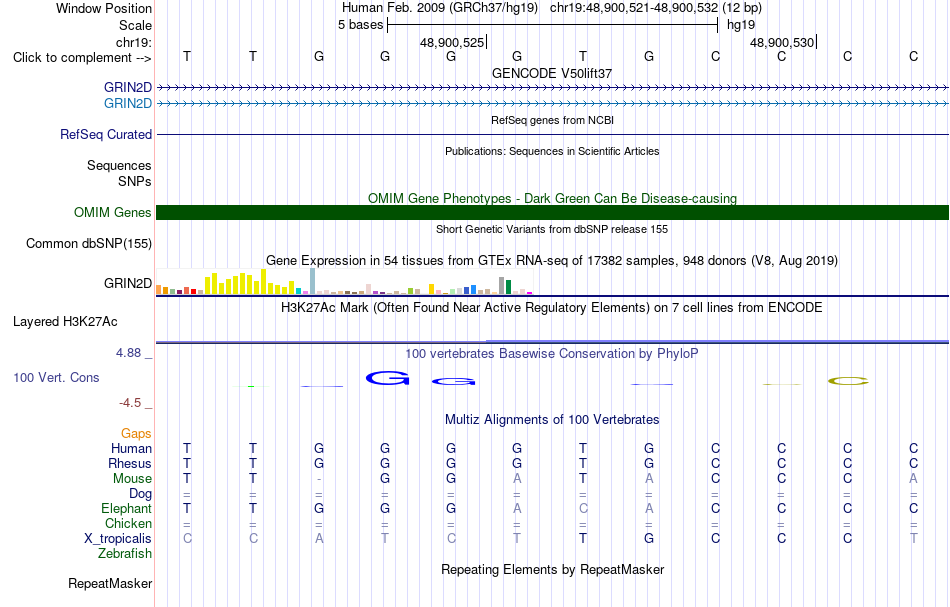Click the dark green OMIM gene bar

(x=552, y=213)
